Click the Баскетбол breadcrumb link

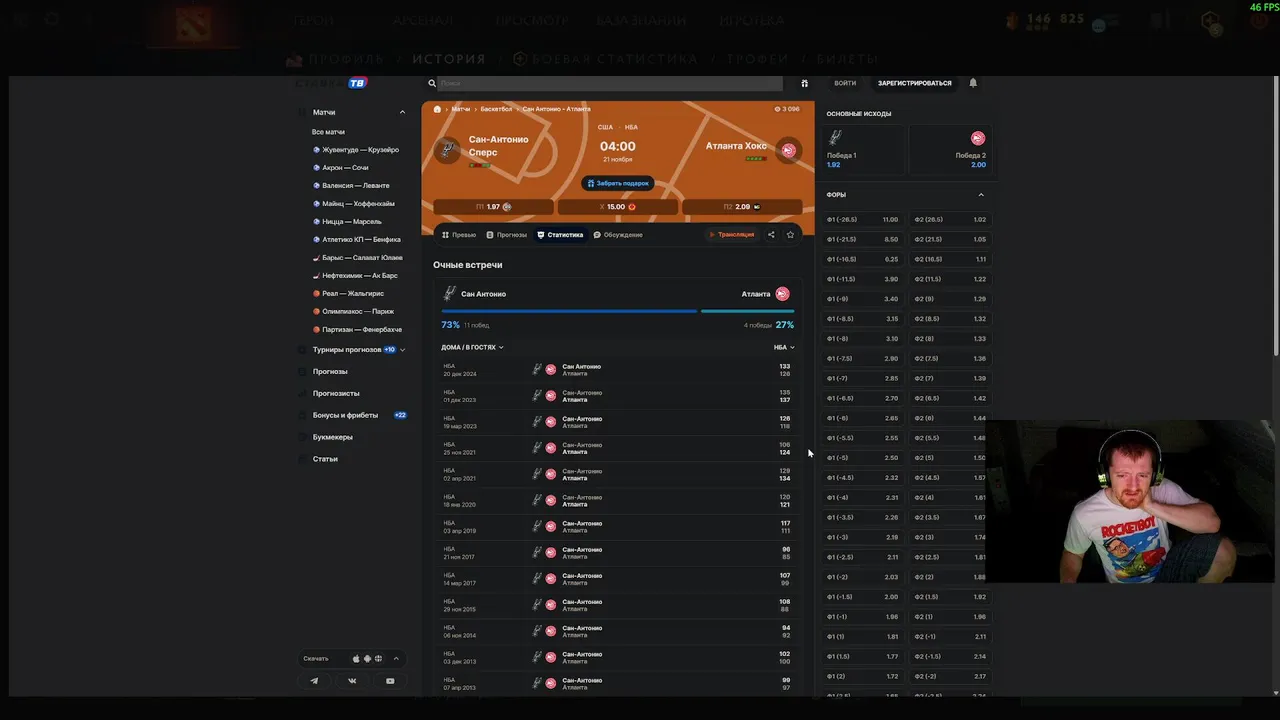[496, 109]
